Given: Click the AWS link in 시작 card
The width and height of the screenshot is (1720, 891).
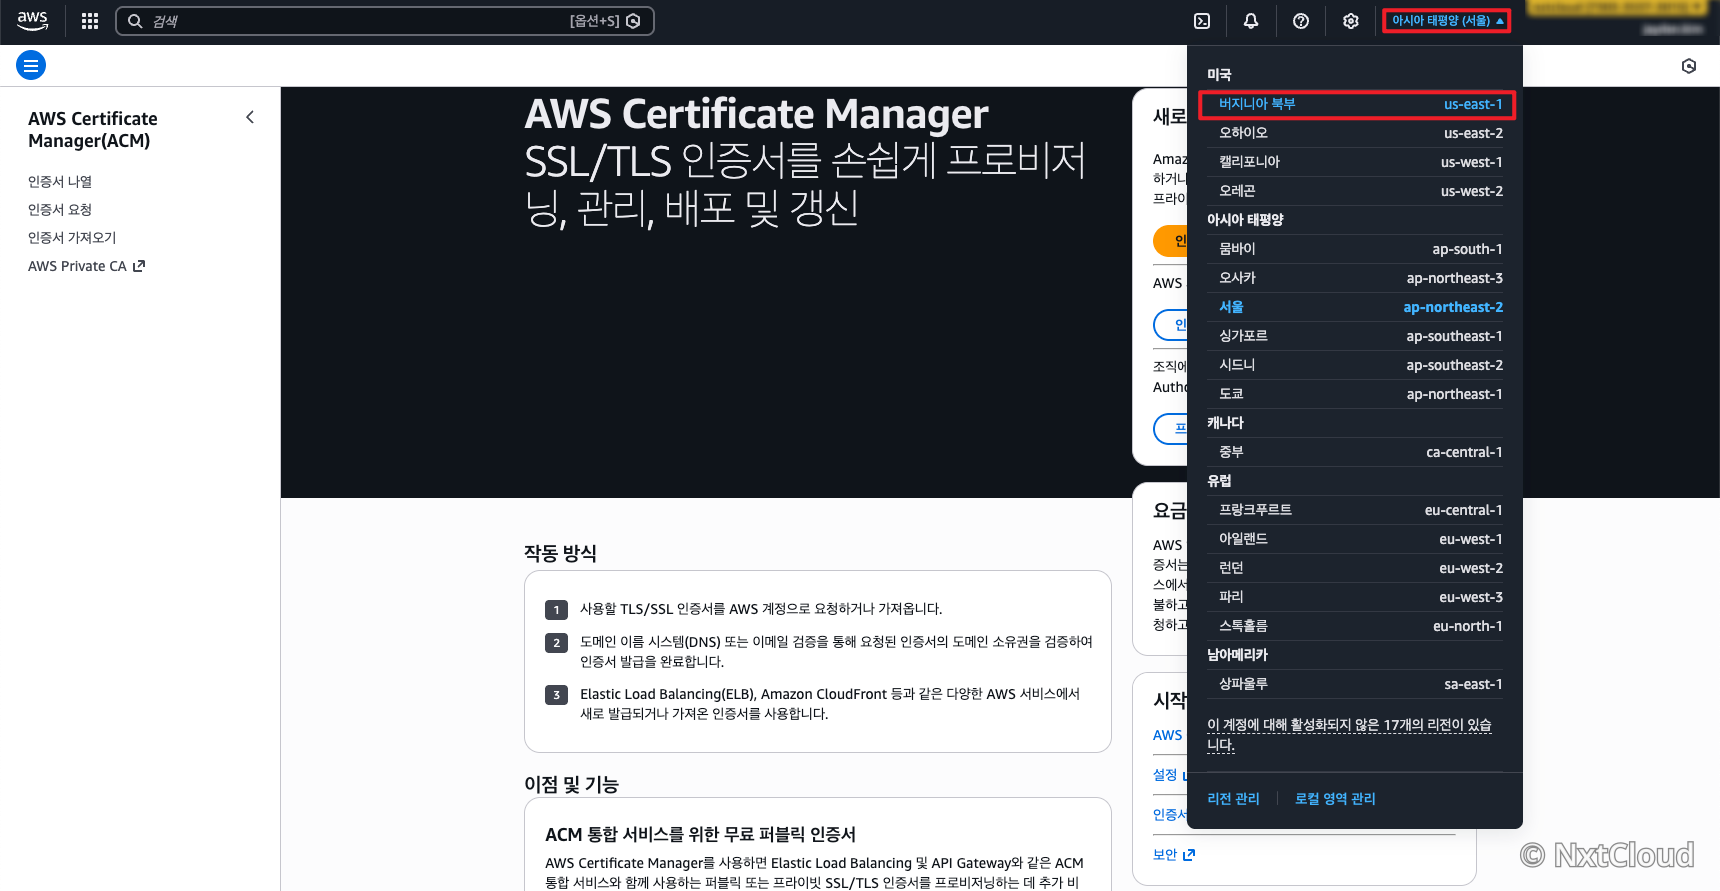Looking at the screenshot, I should pos(1167,735).
